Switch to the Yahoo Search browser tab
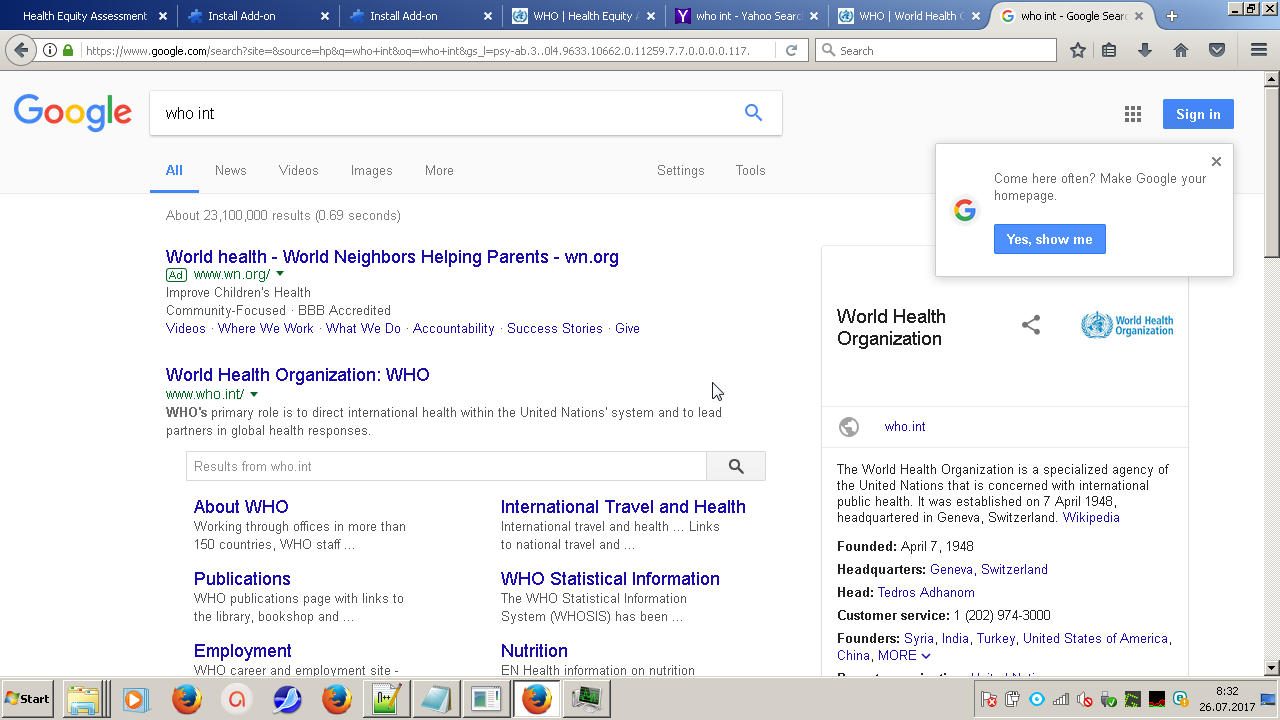 (745, 16)
